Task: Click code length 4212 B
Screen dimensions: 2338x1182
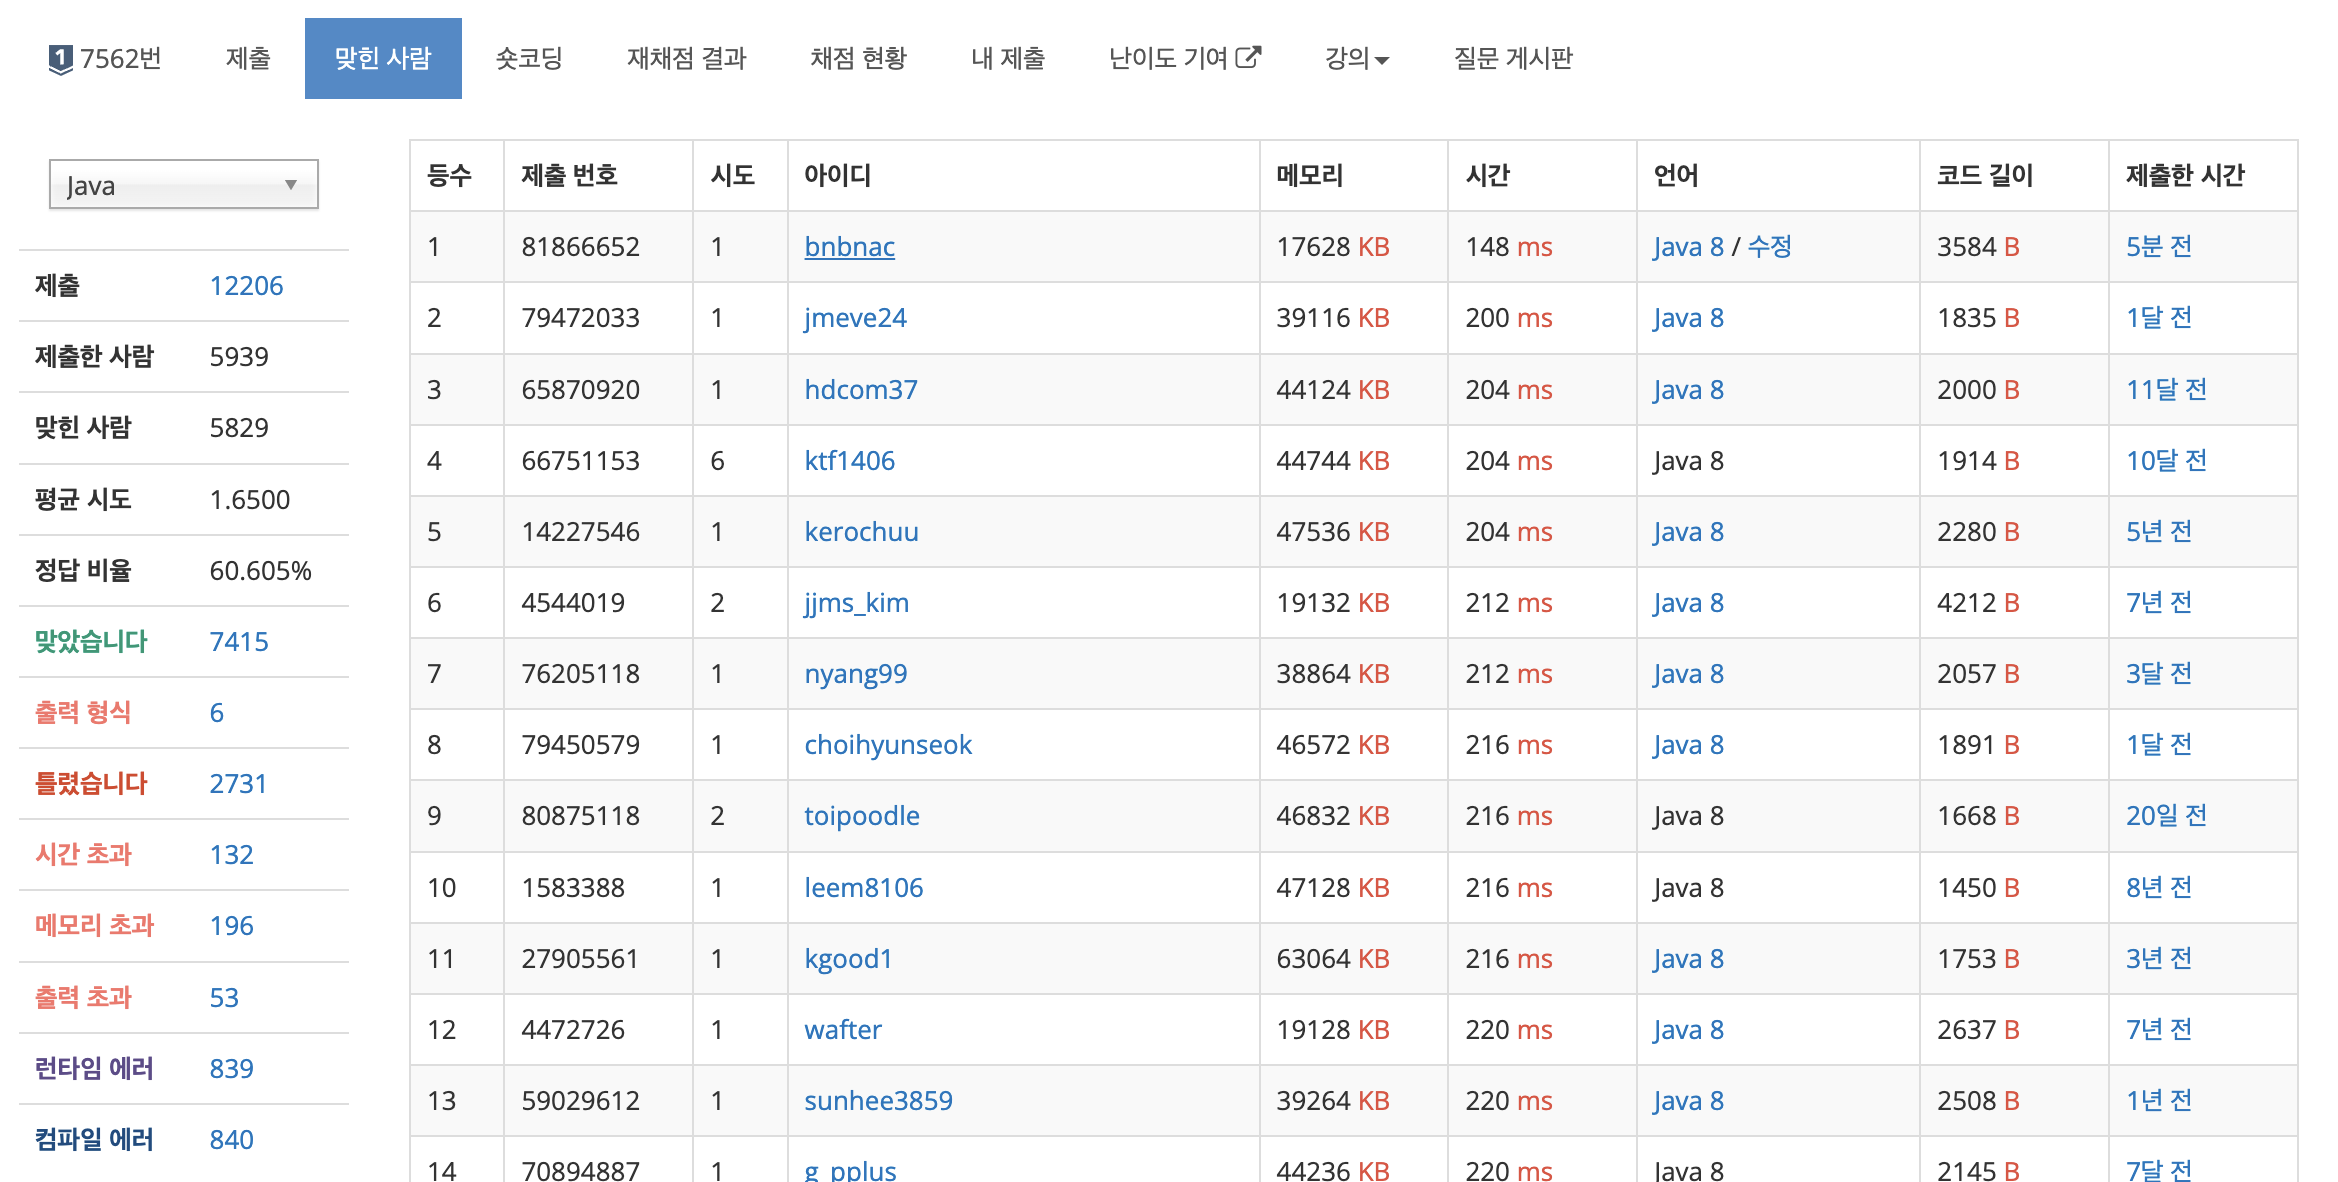Action: point(1979,603)
